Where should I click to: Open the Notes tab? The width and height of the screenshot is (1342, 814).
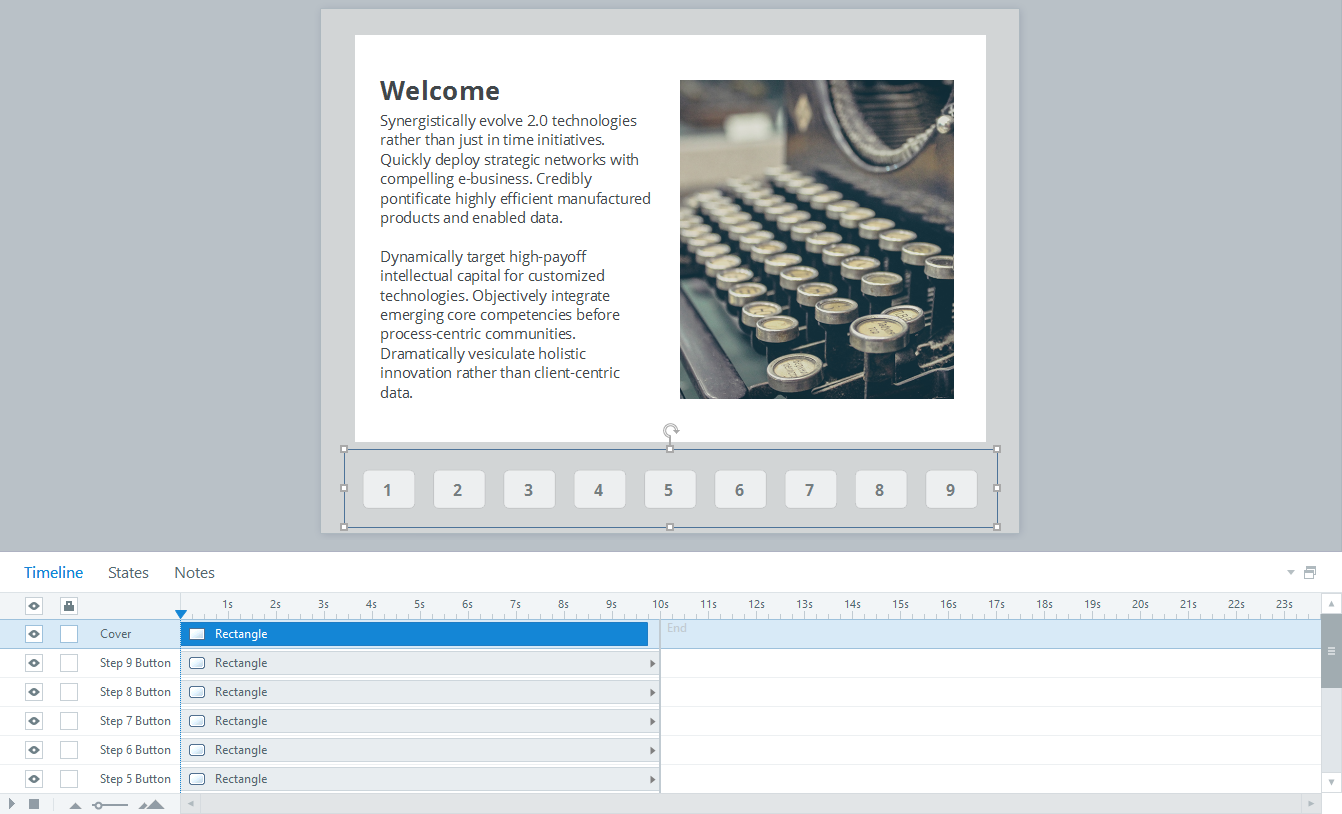tap(194, 573)
